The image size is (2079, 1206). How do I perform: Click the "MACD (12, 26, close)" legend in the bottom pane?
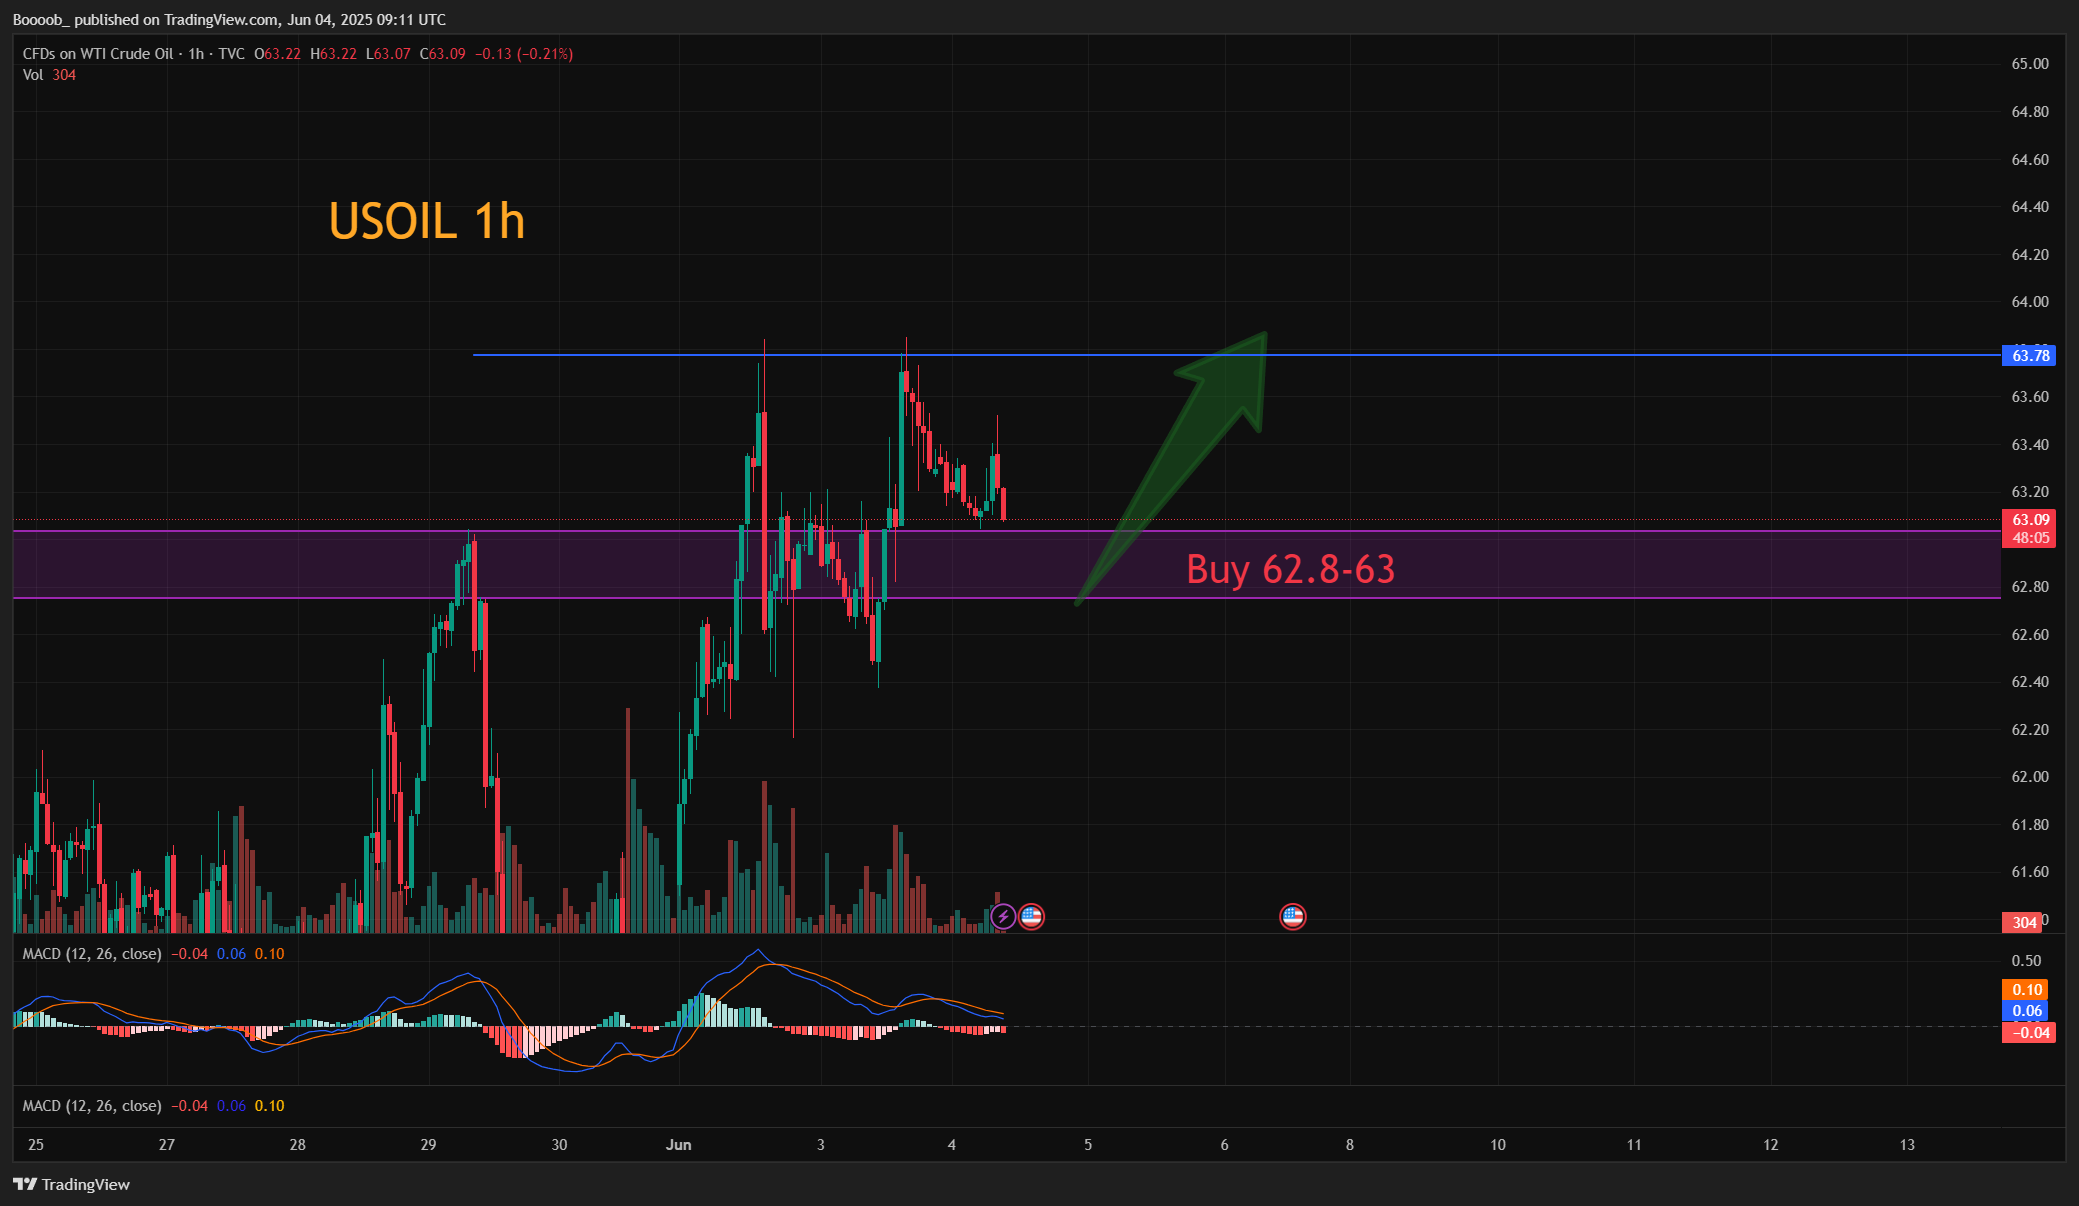pyautogui.click(x=92, y=1106)
